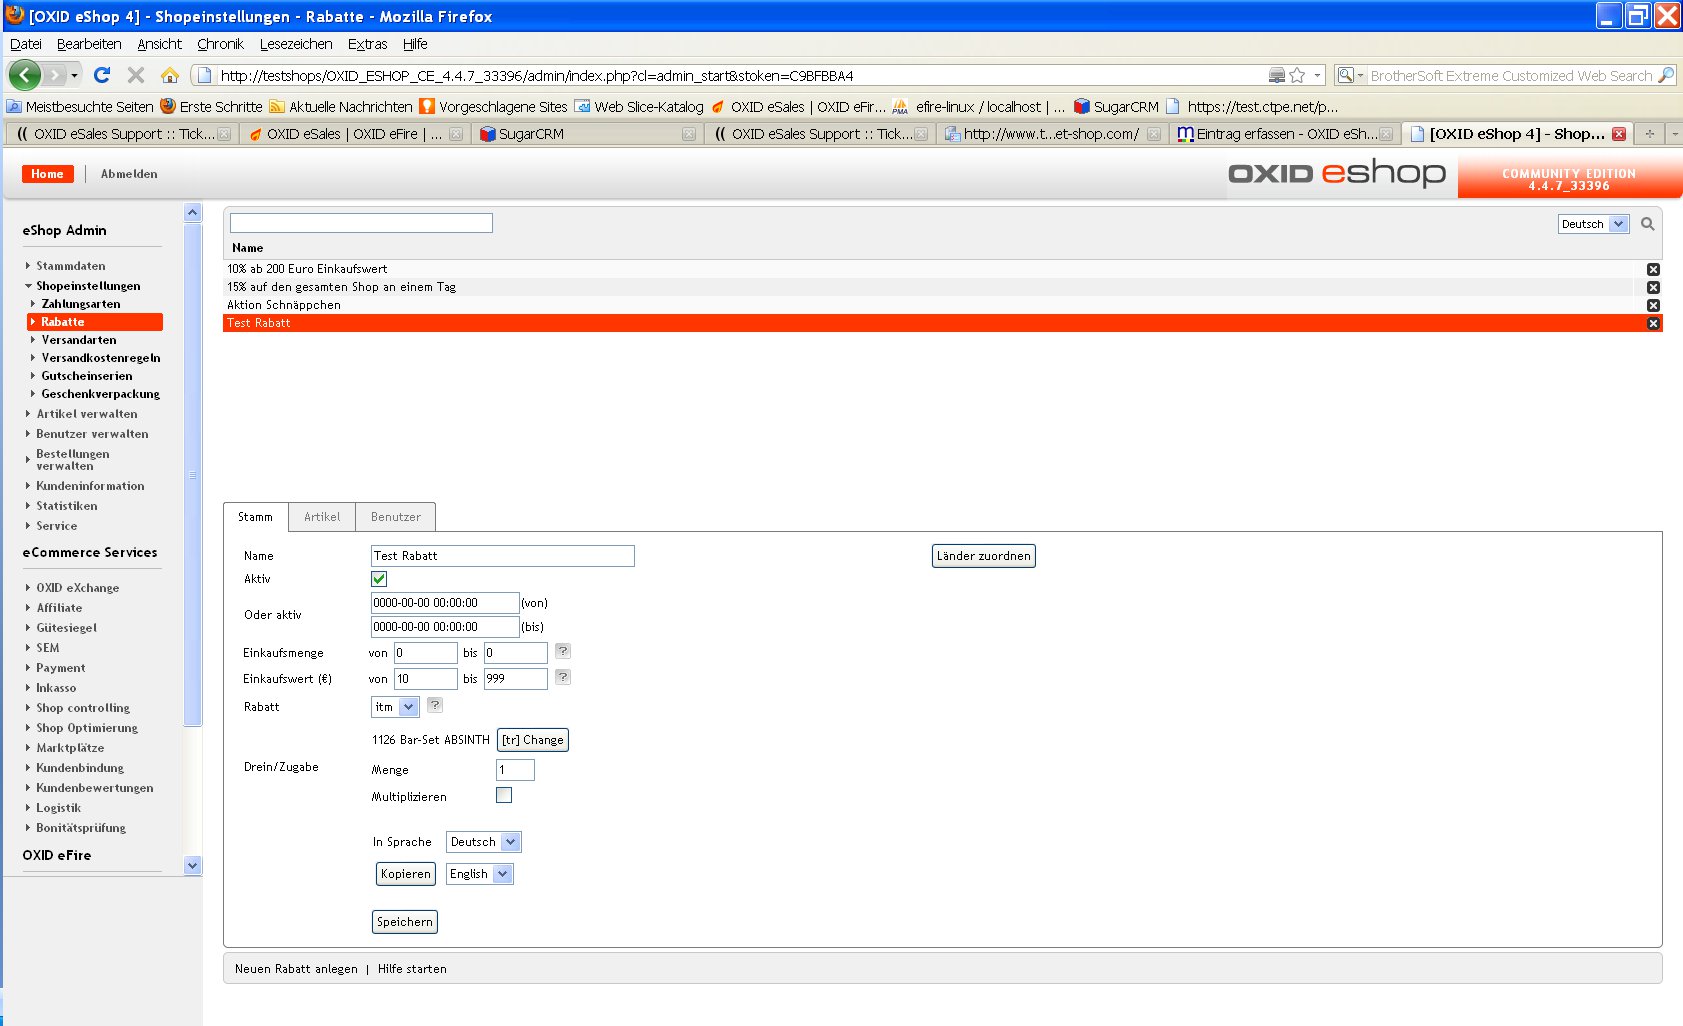Open help icon next to Einkaufsmenge
The width and height of the screenshot is (1683, 1026).
pos(563,651)
